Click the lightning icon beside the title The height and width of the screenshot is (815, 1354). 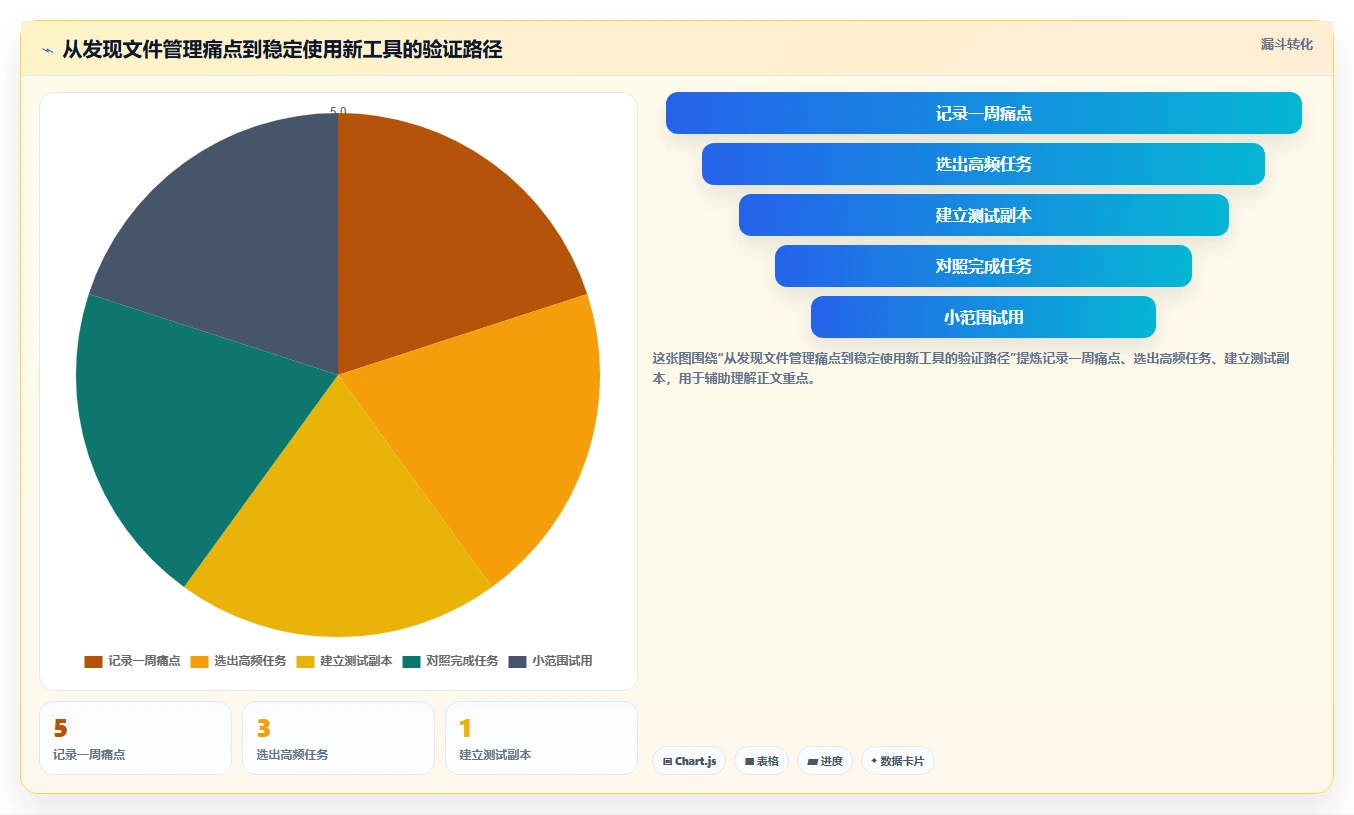(x=47, y=50)
